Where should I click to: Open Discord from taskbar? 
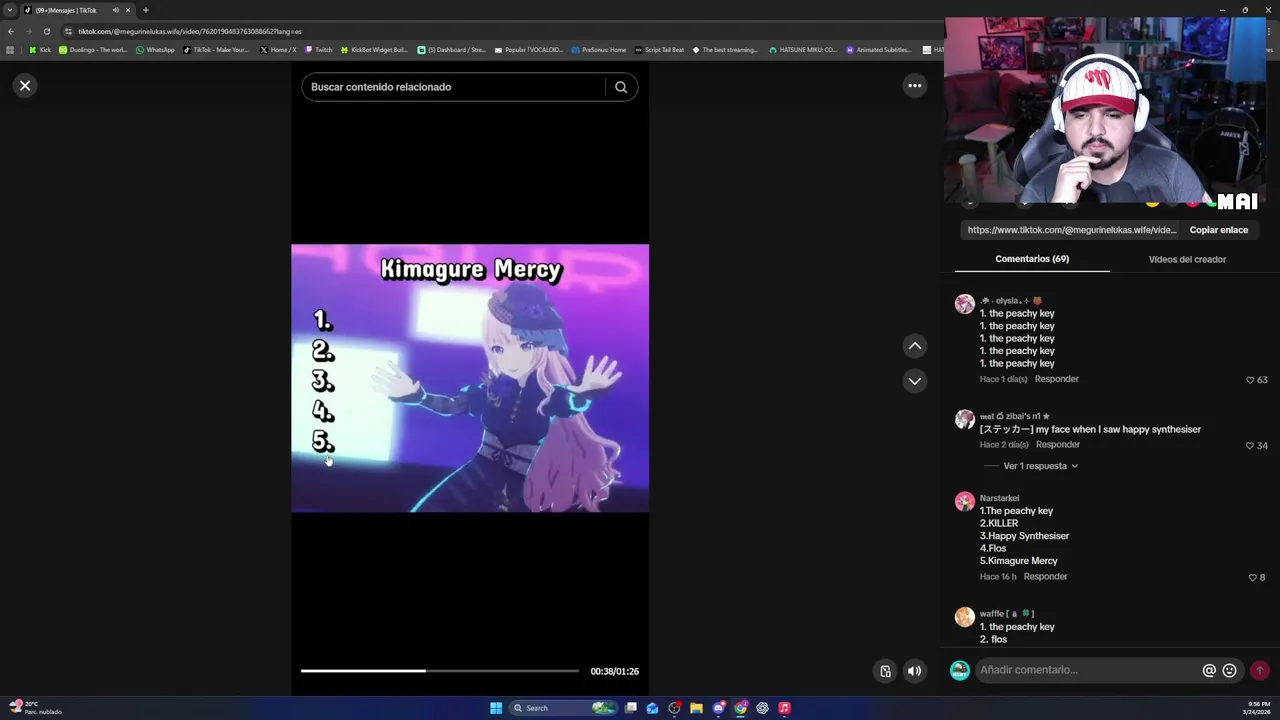(x=718, y=708)
